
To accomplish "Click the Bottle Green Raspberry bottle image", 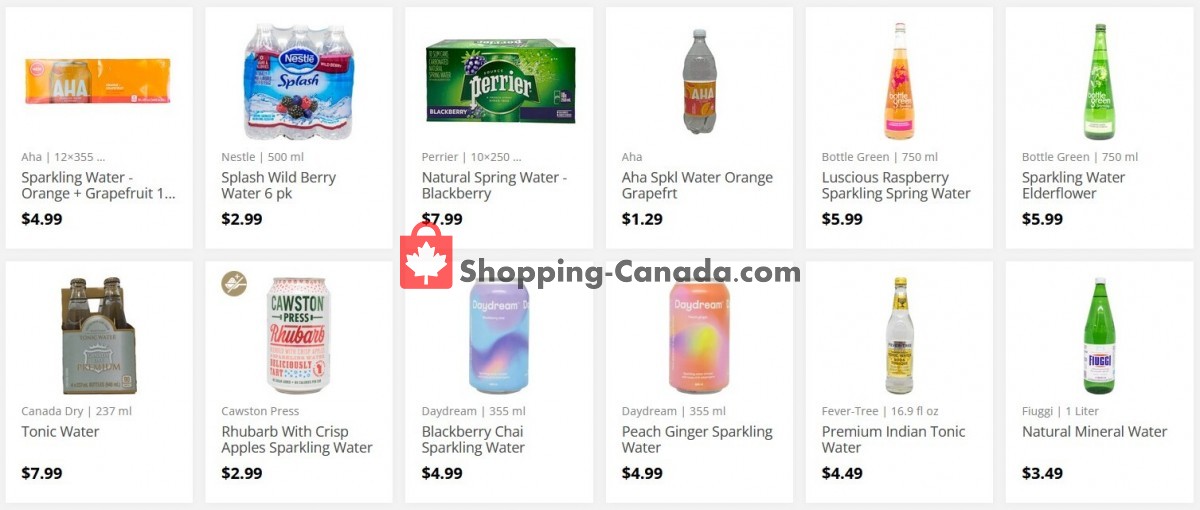I will coord(899,82).
